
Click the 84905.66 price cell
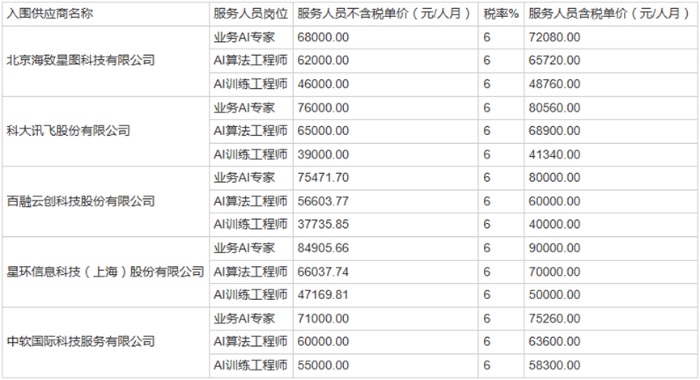pos(386,249)
